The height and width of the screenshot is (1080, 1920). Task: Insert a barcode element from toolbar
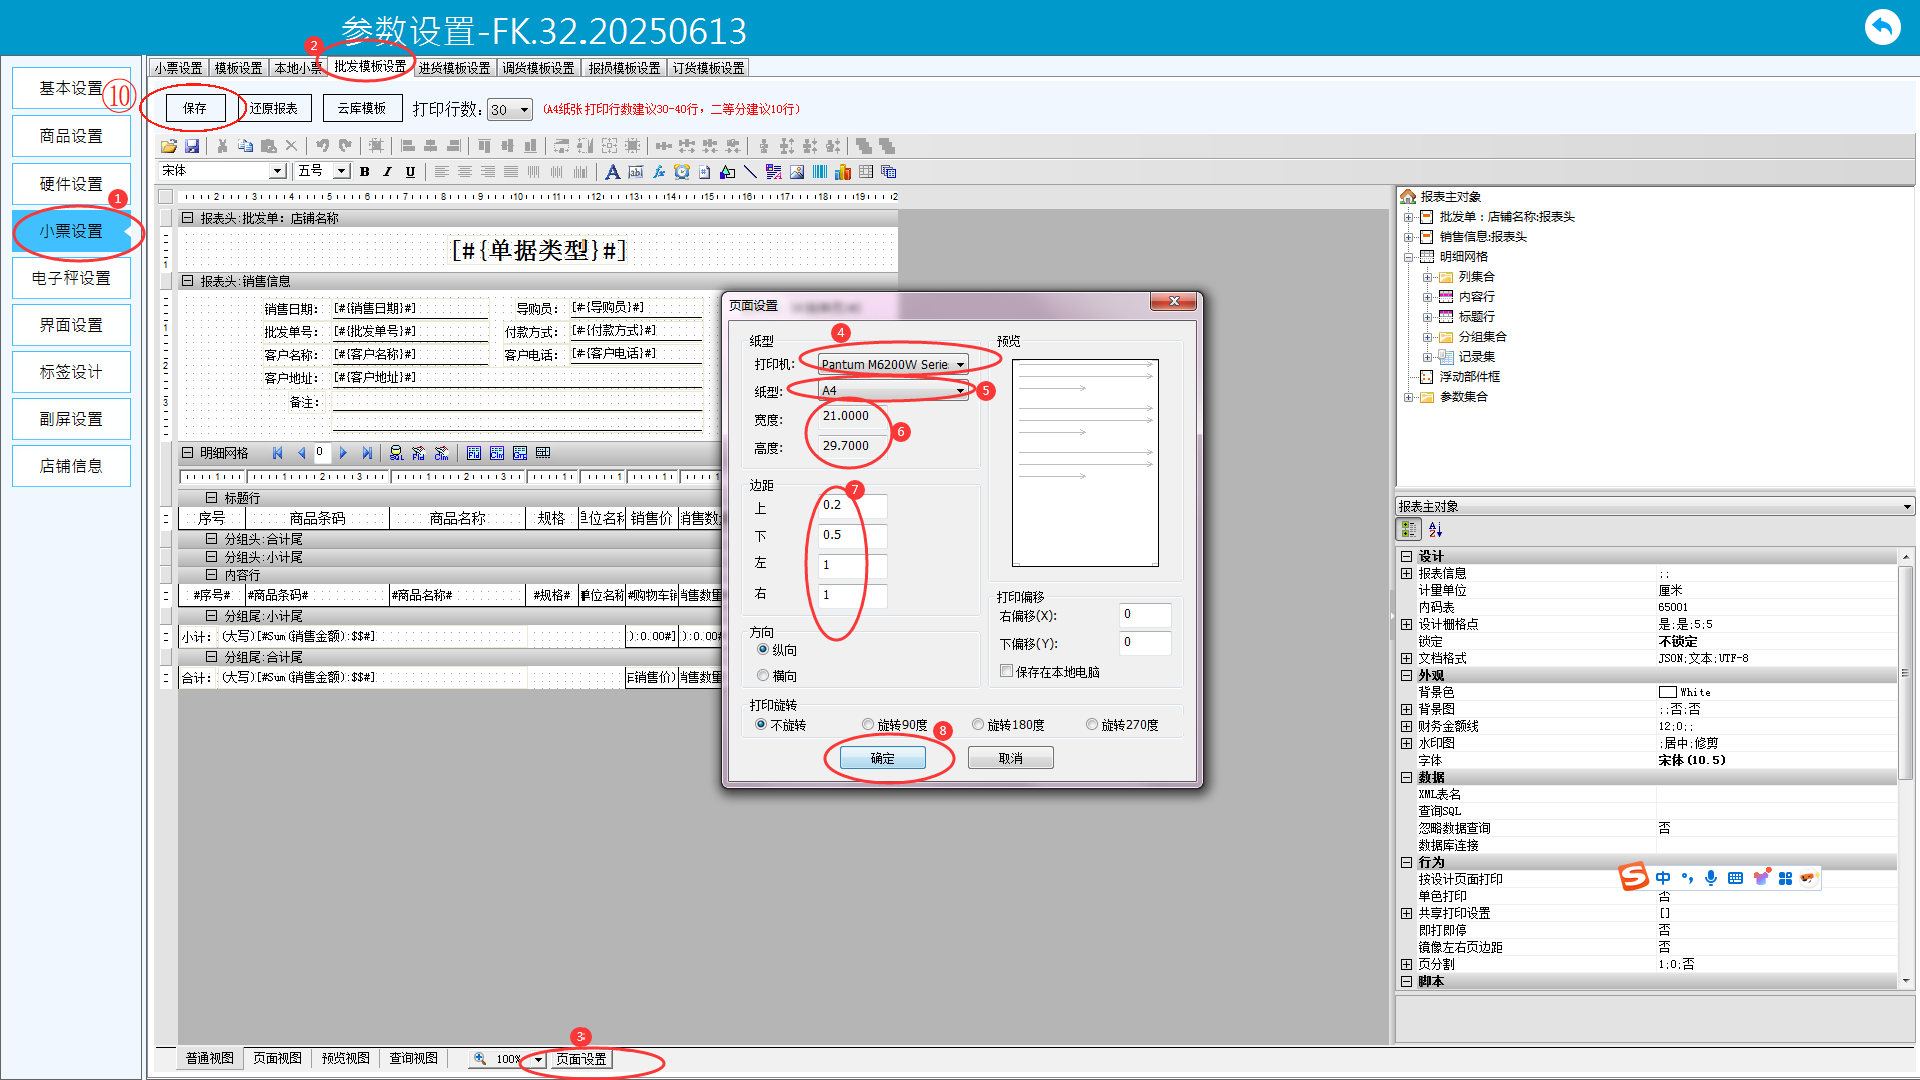pyautogui.click(x=820, y=172)
